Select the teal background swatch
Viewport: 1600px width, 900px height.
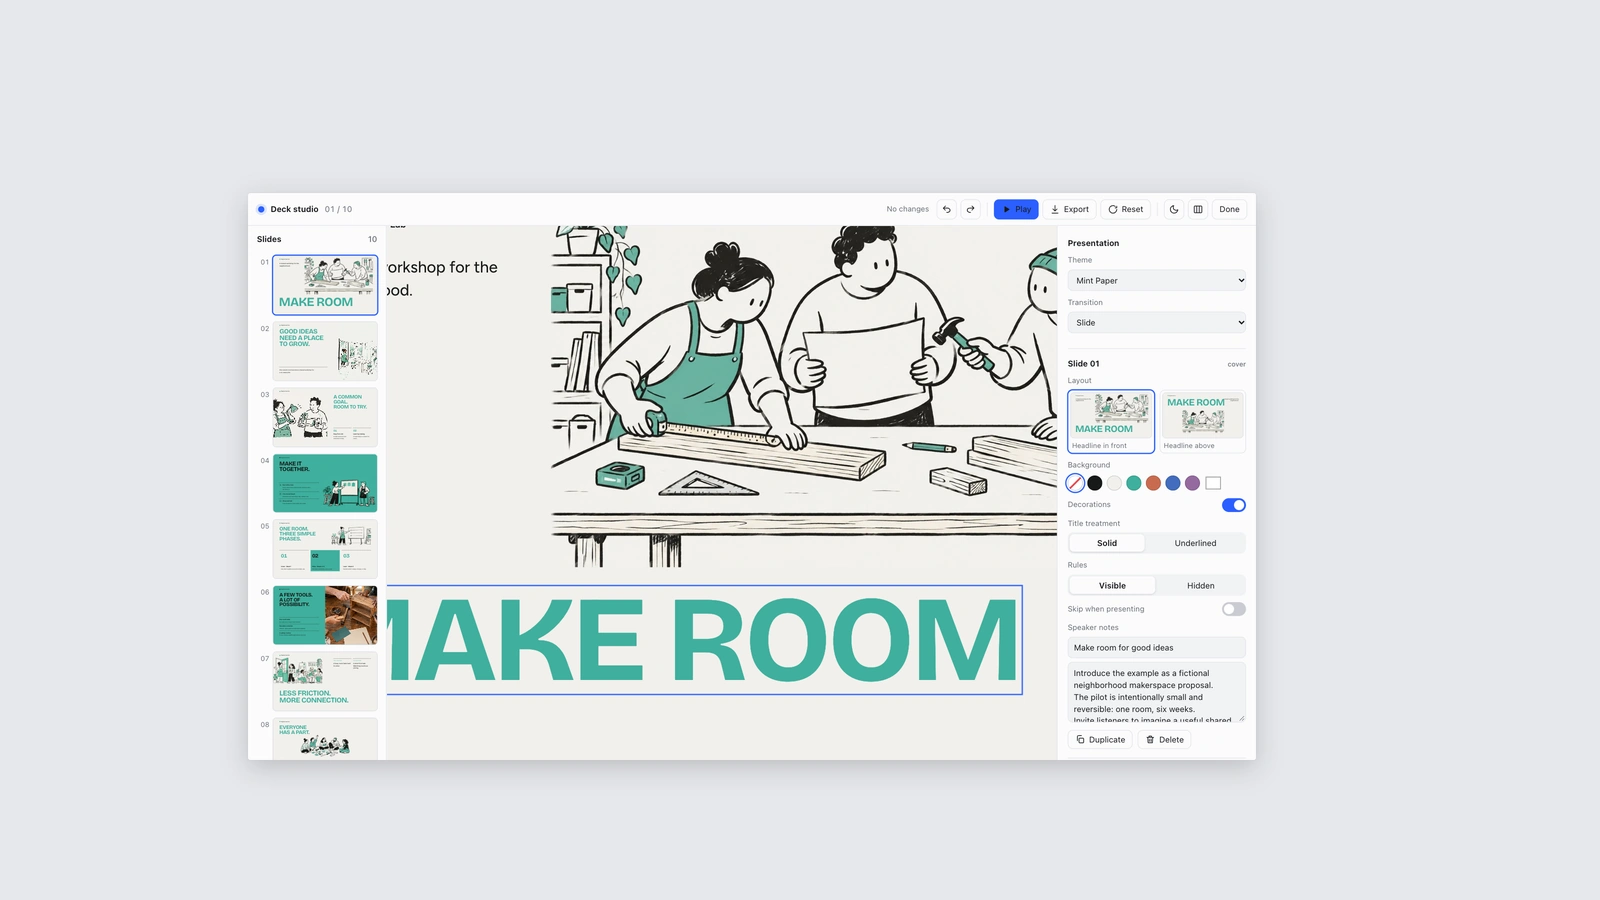pos(1134,483)
